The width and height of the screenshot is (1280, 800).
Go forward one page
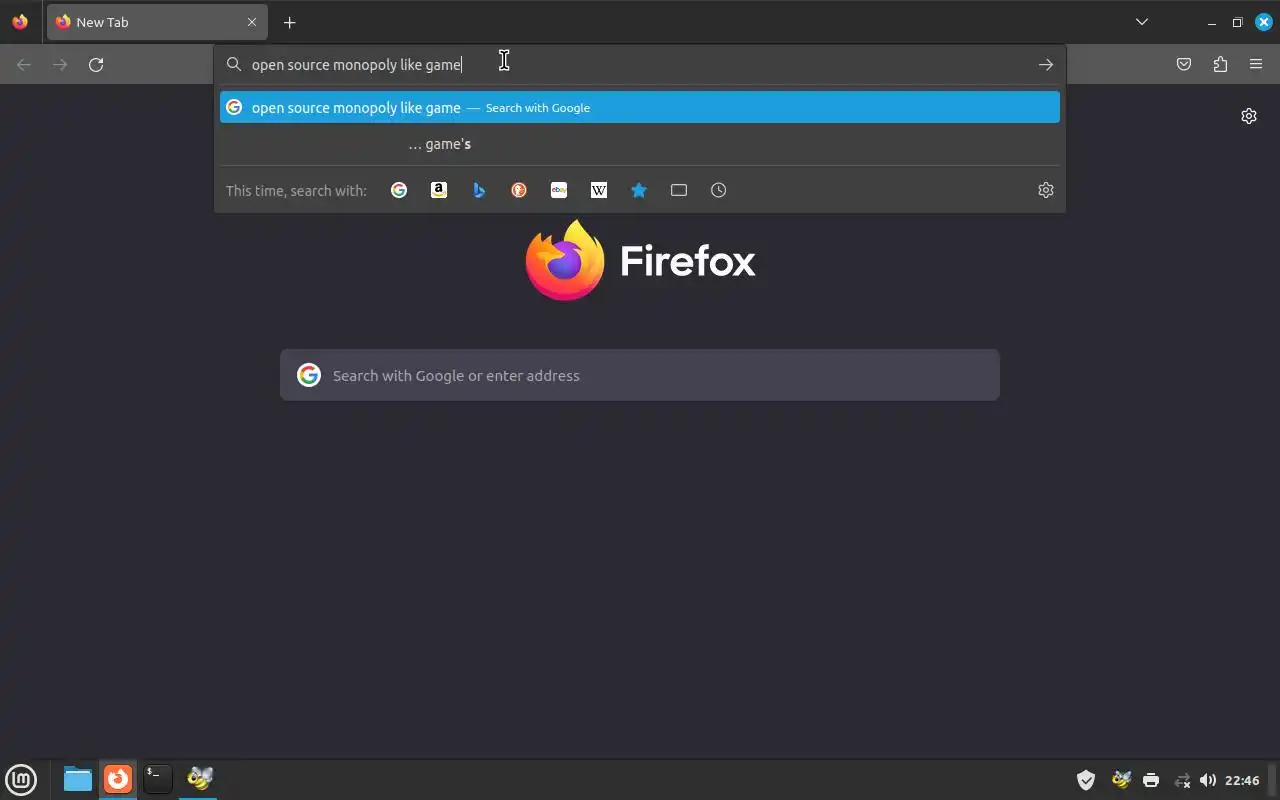click(60, 64)
